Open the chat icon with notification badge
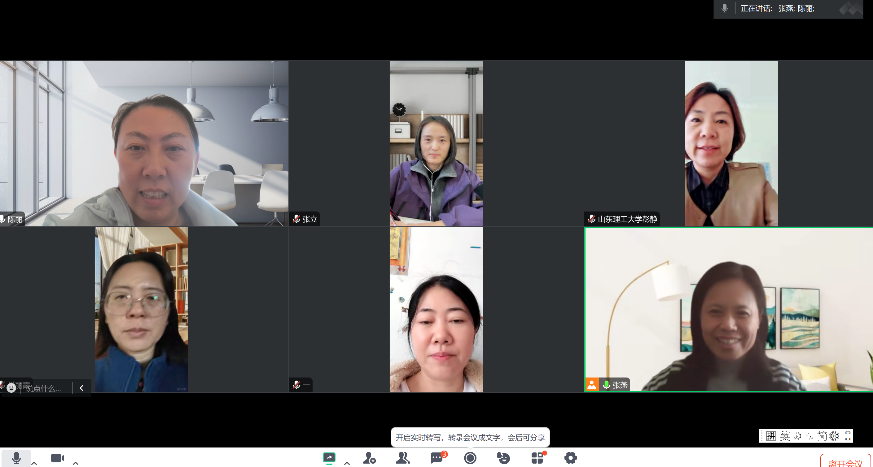The height and width of the screenshot is (467, 873). pos(437,458)
